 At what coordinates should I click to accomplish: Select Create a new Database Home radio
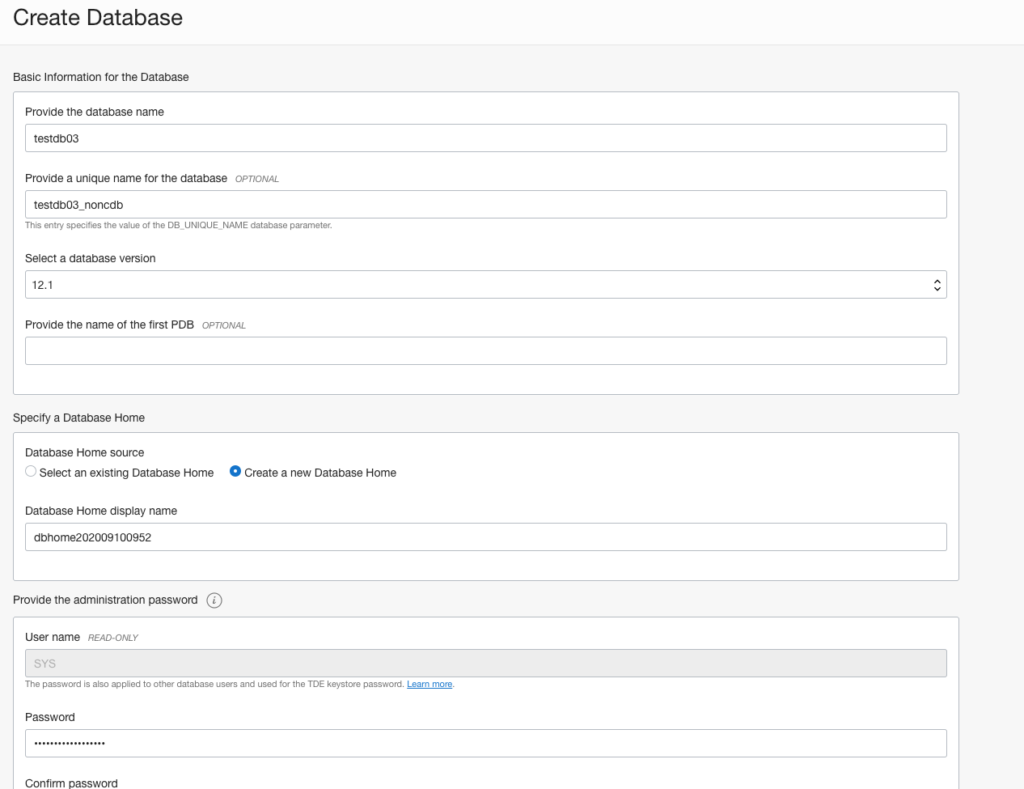coord(236,472)
